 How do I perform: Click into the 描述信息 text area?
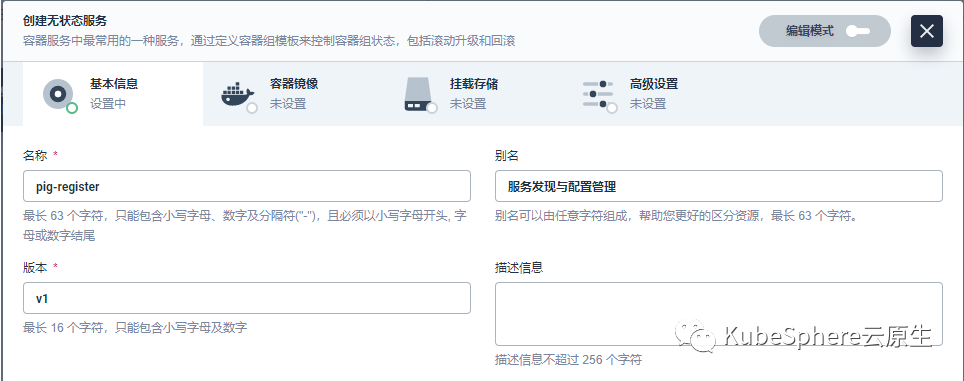pos(719,313)
